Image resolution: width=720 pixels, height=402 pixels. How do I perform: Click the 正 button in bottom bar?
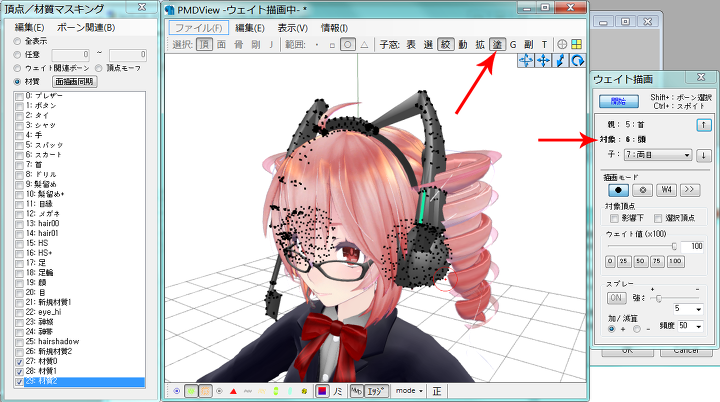click(437, 391)
